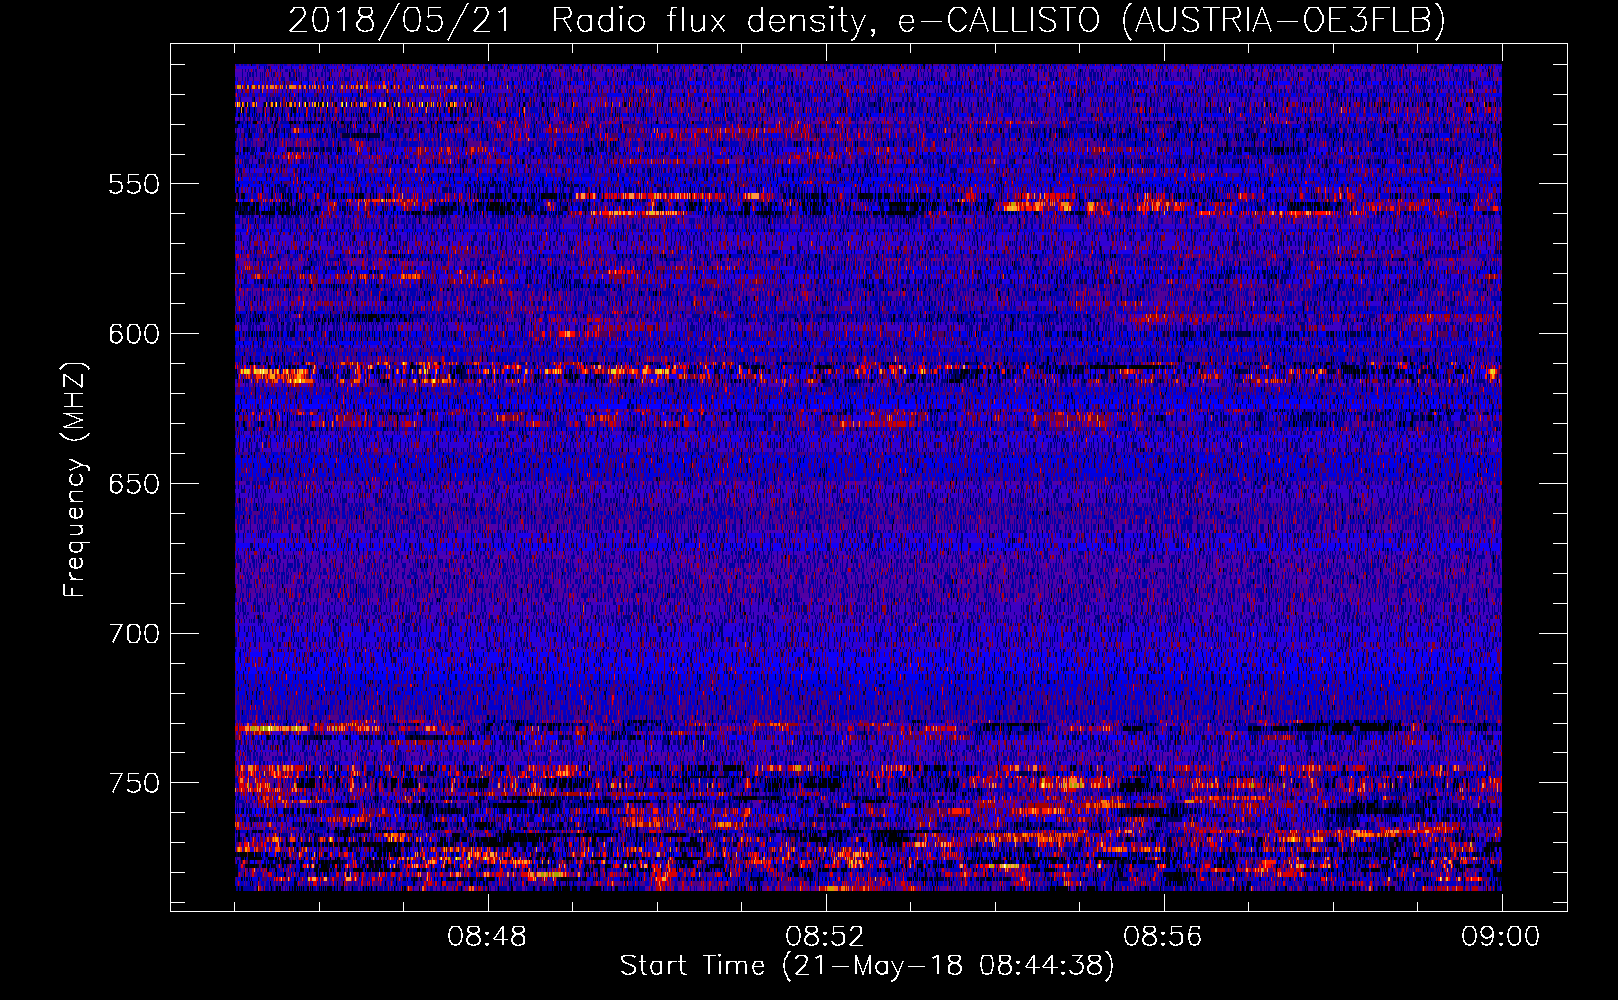1618x1000 pixels.
Task: Click the 600 frequency tick label
Action: click(133, 334)
